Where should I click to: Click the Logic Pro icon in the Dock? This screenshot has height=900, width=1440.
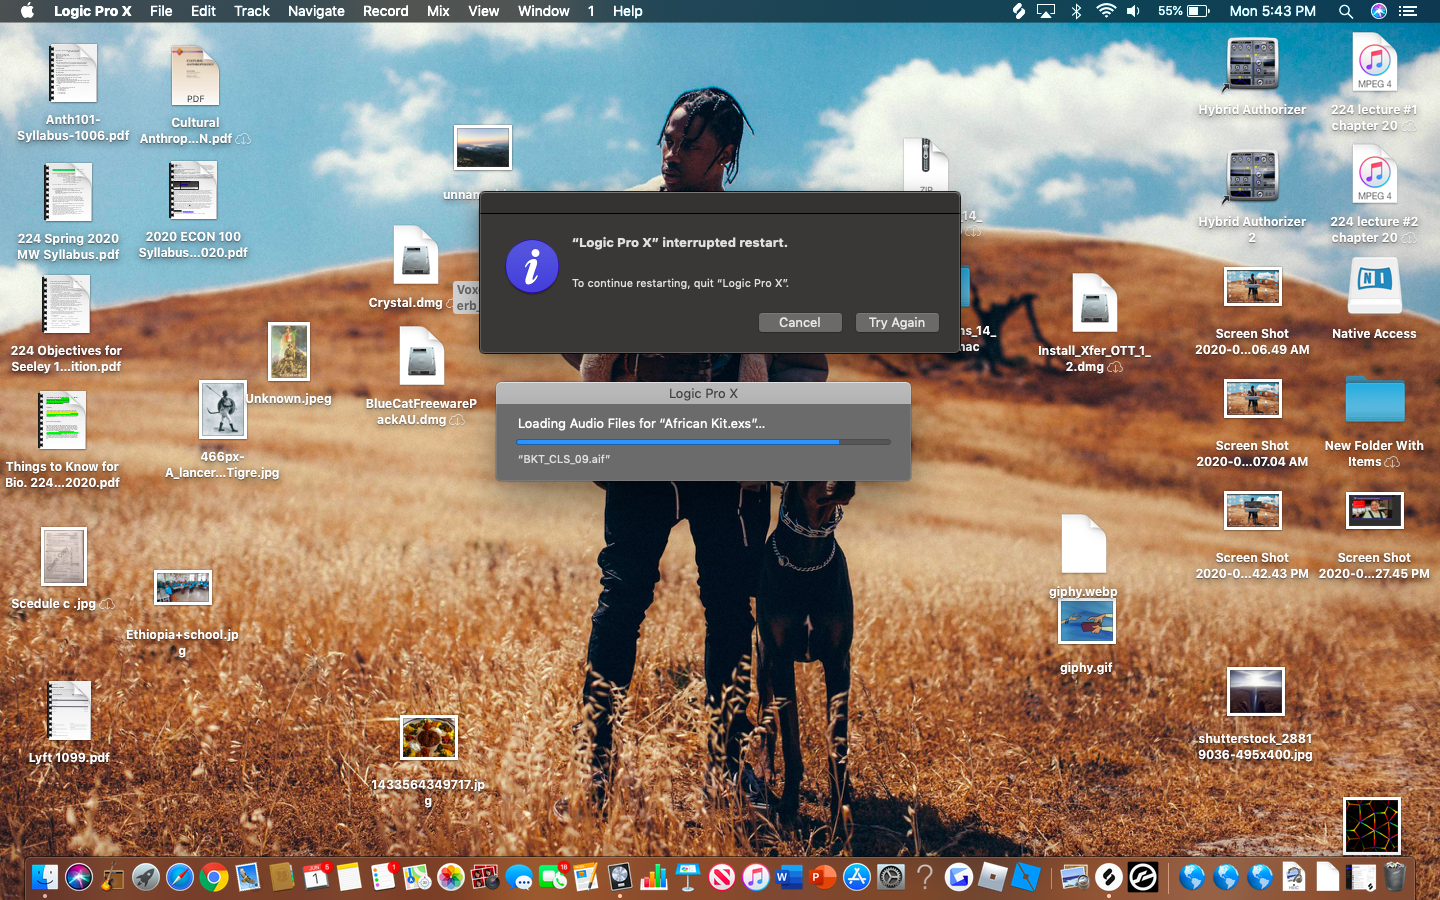coord(620,877)
